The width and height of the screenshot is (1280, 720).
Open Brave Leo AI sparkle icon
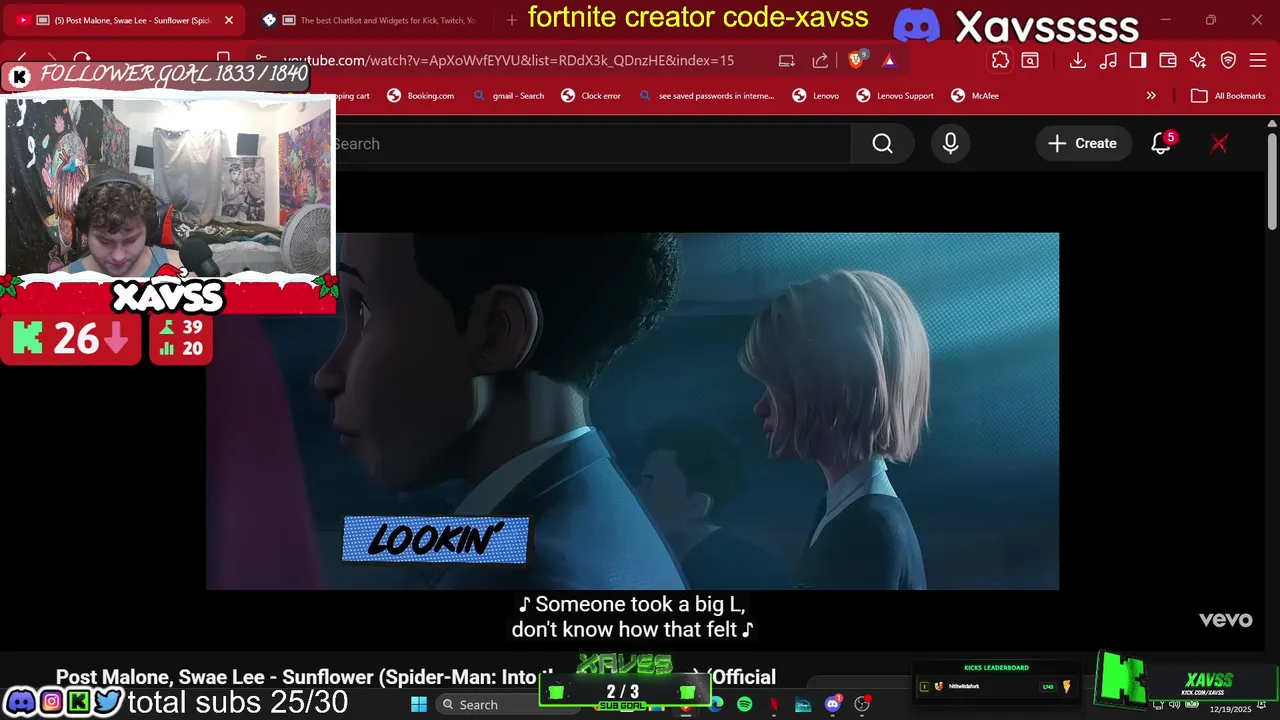(1198, 60)
